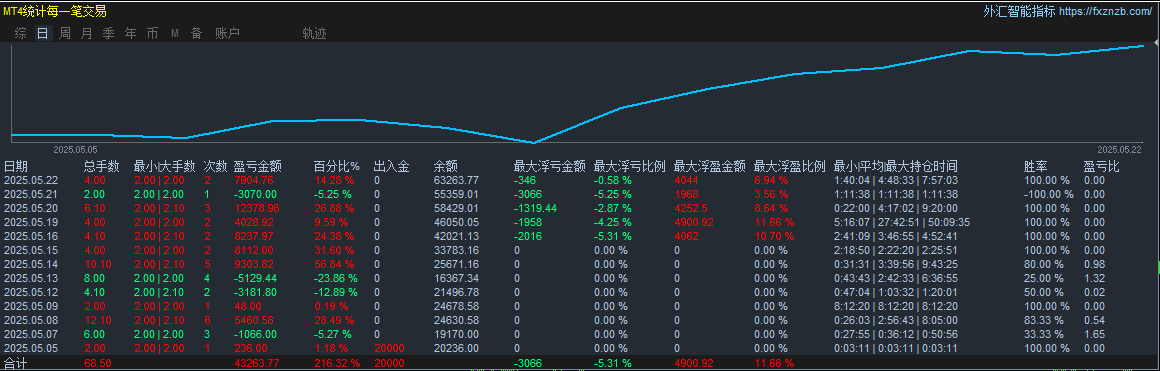The height and width of the screenshot is (371, 1160).
Task: Open the 轨迹 track tab
Action: (x=314, y=33)
